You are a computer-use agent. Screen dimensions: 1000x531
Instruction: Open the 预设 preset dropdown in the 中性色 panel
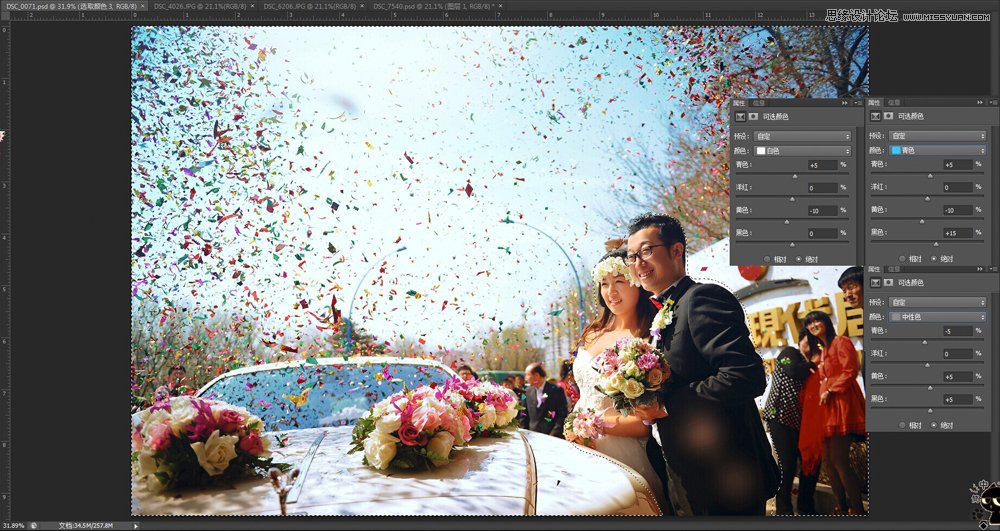(x=938, y=302)
